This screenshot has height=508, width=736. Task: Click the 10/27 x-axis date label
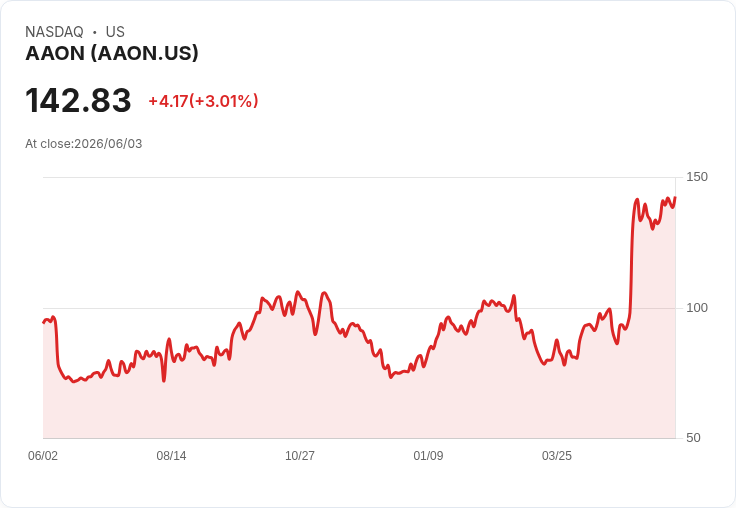(300, 455)
